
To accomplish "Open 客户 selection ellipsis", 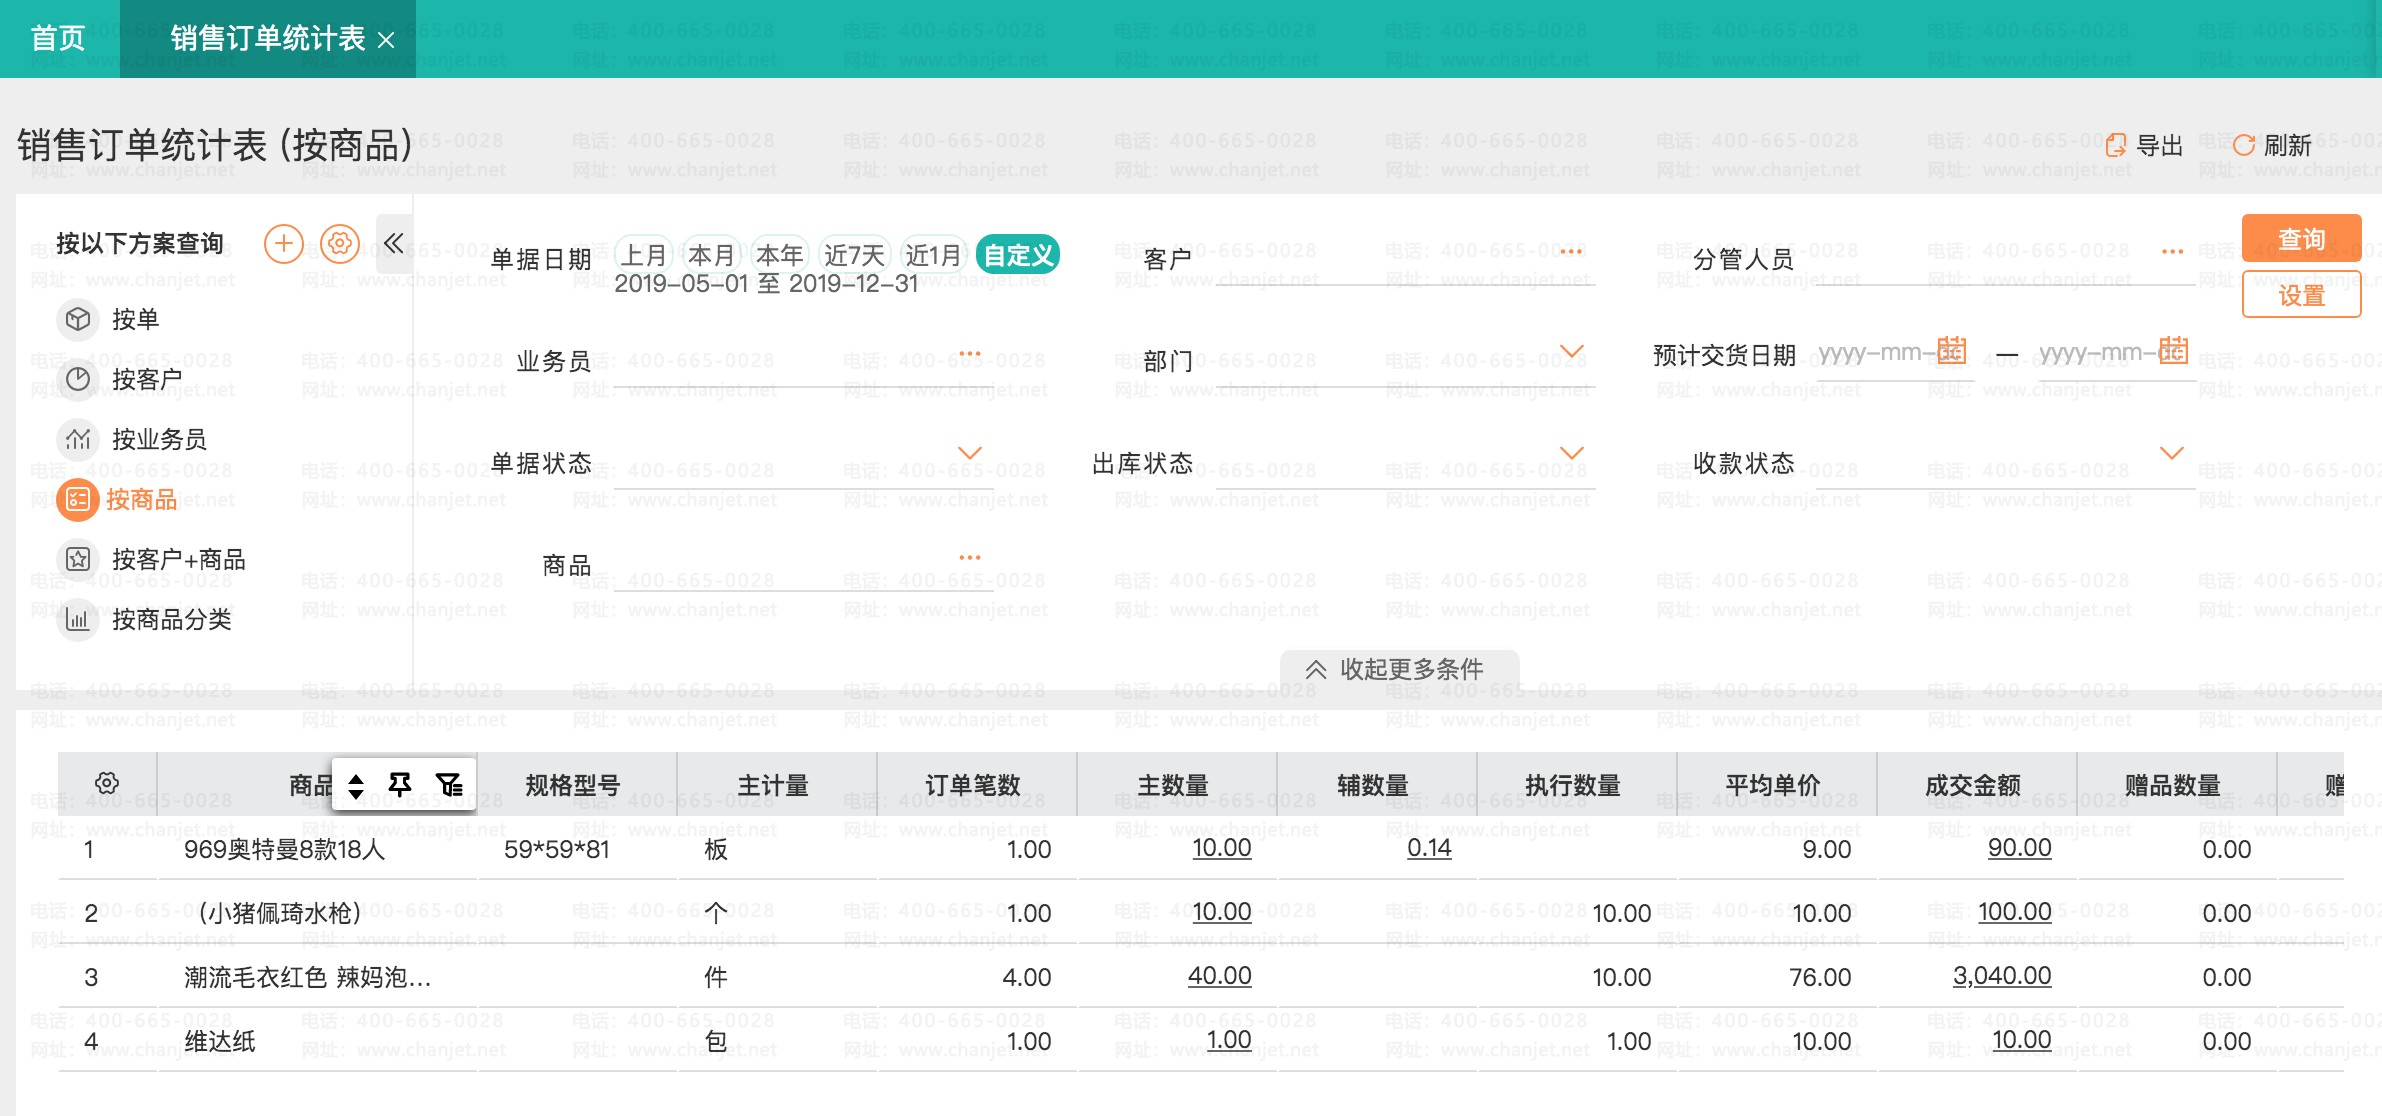I will click(1571, 251).
